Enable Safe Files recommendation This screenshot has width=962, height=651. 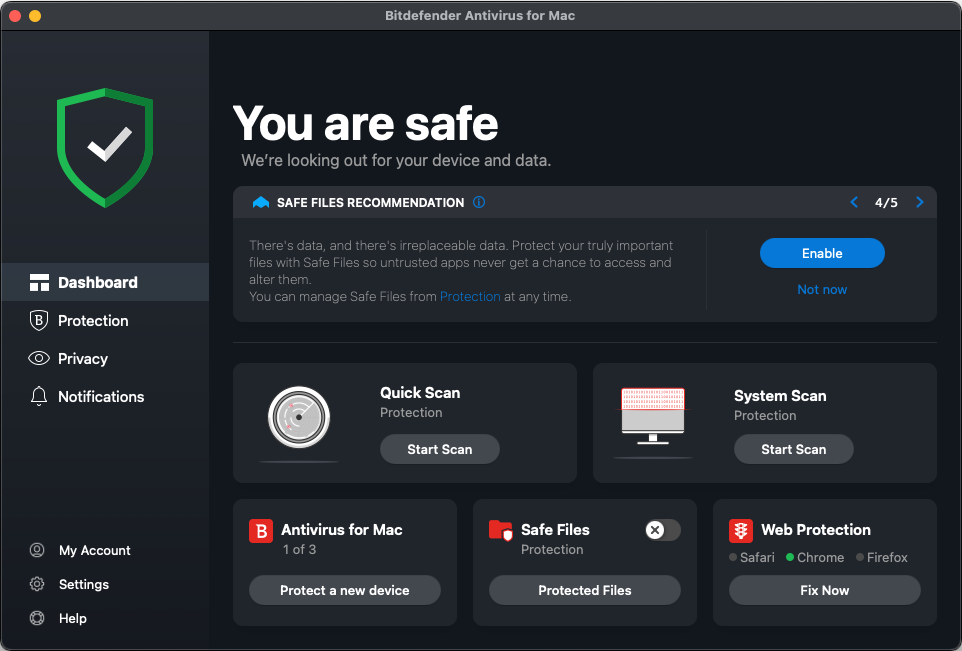822,253
